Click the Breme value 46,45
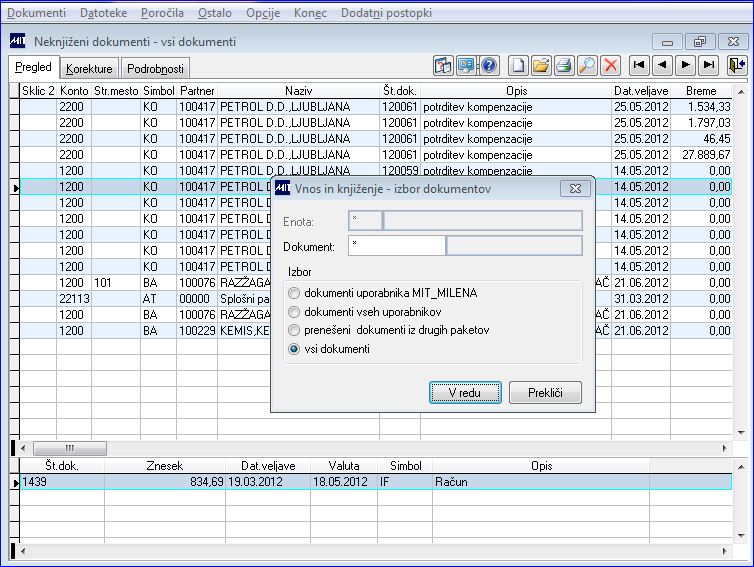This screenshot has height=567, width=754. (701, 139)
